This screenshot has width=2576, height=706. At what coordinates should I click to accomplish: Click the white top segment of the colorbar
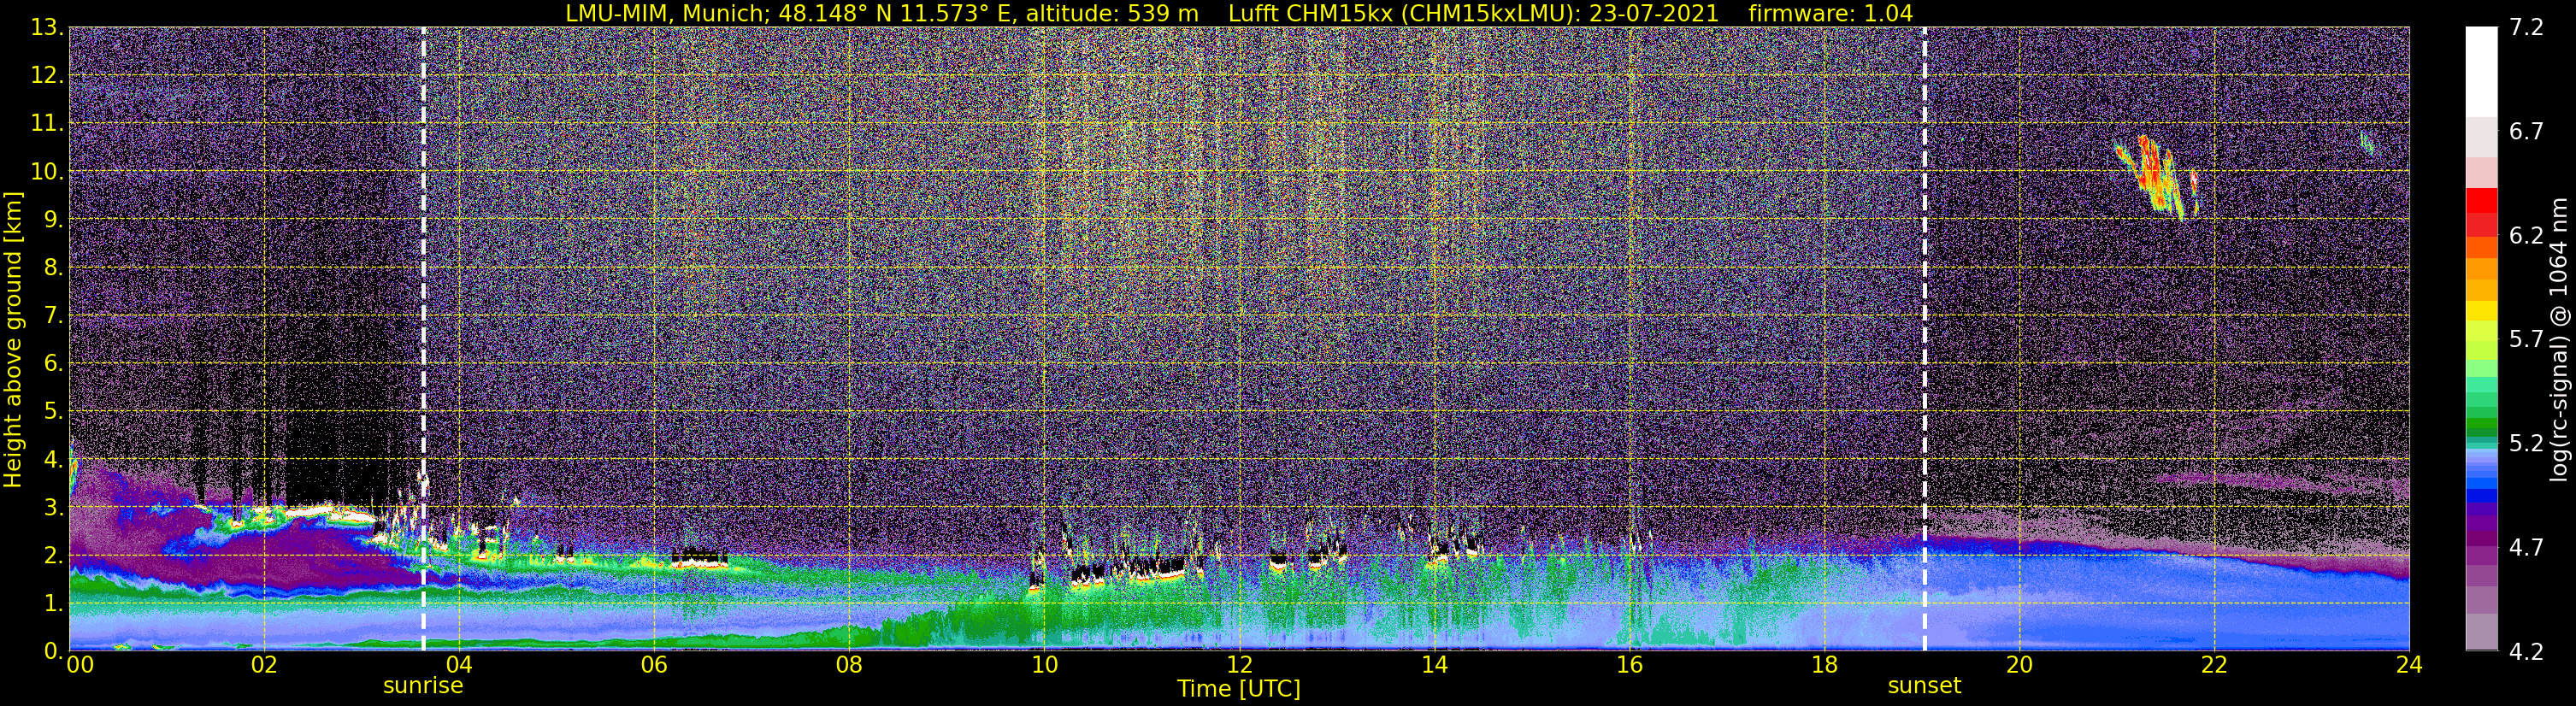point(2481,72)
